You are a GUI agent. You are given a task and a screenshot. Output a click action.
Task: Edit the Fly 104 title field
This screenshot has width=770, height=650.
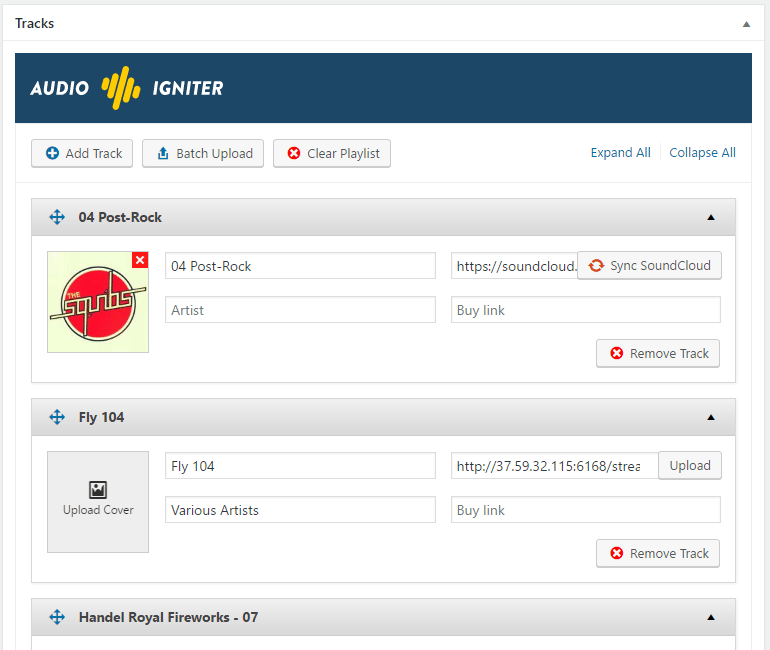(300, 465)
